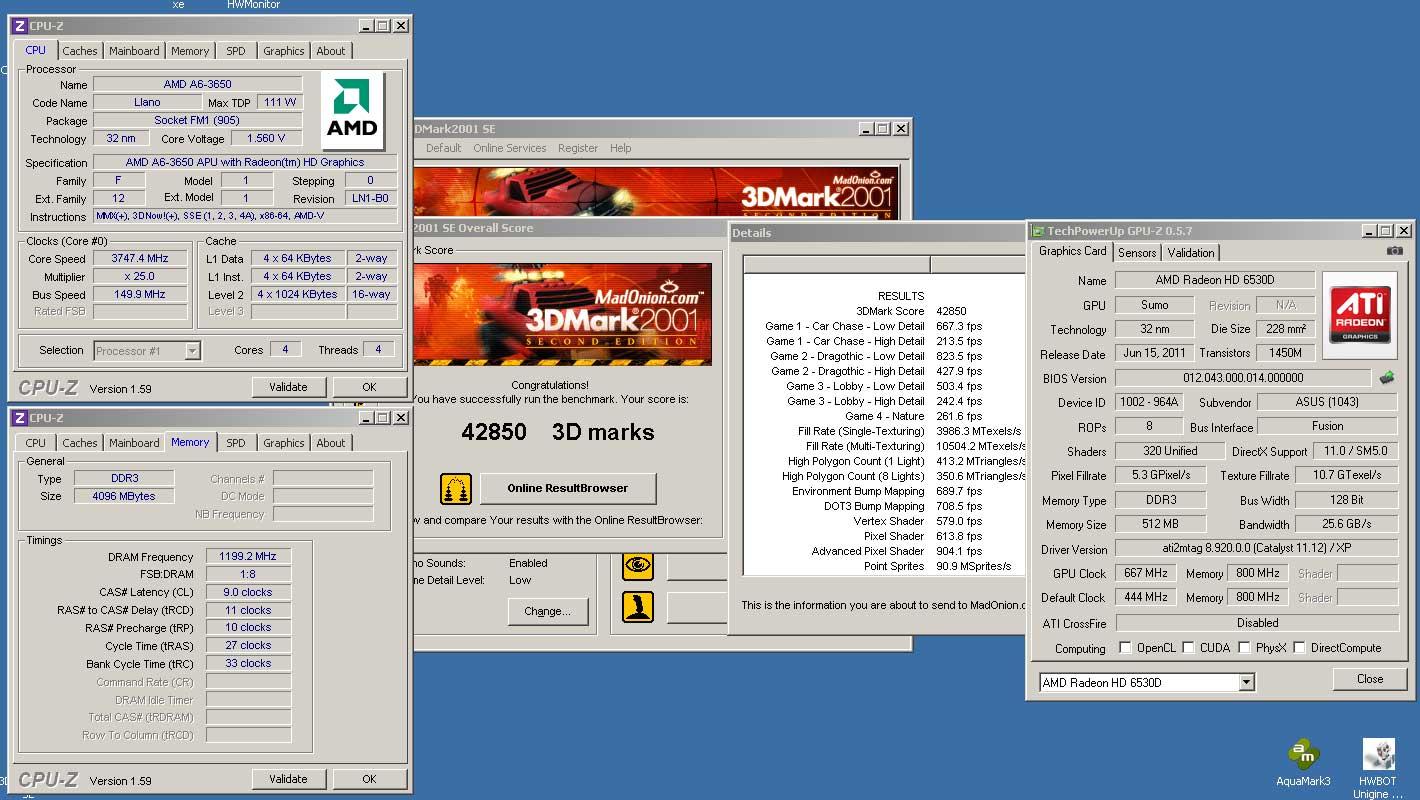Switch to Caches tab in upper CPU-Z window

tap(80, 51)
